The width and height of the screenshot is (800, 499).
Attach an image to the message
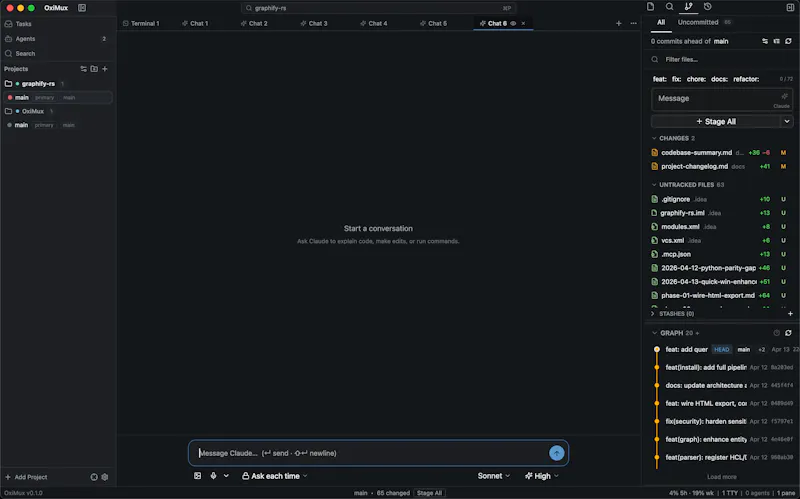pos(197,476)
